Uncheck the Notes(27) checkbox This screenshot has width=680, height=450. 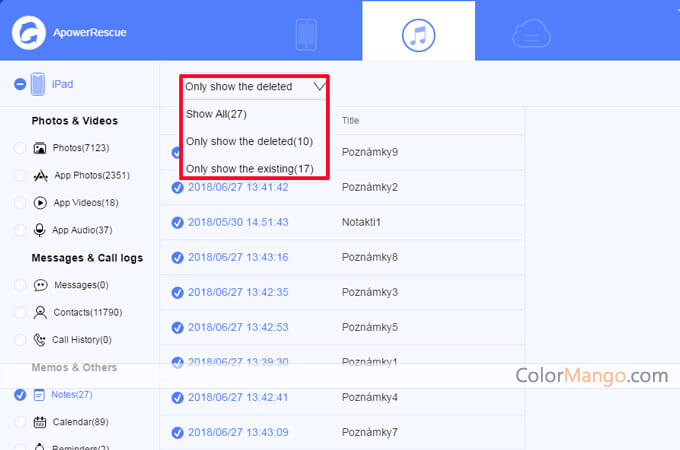pyautogui.click(x=20, y=395)
